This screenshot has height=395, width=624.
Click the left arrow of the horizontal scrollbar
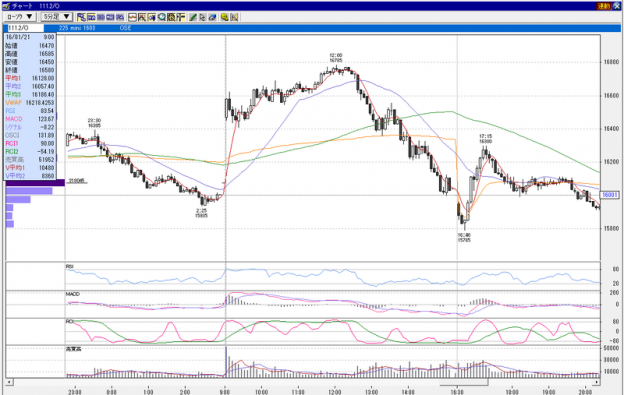[9, 382]
